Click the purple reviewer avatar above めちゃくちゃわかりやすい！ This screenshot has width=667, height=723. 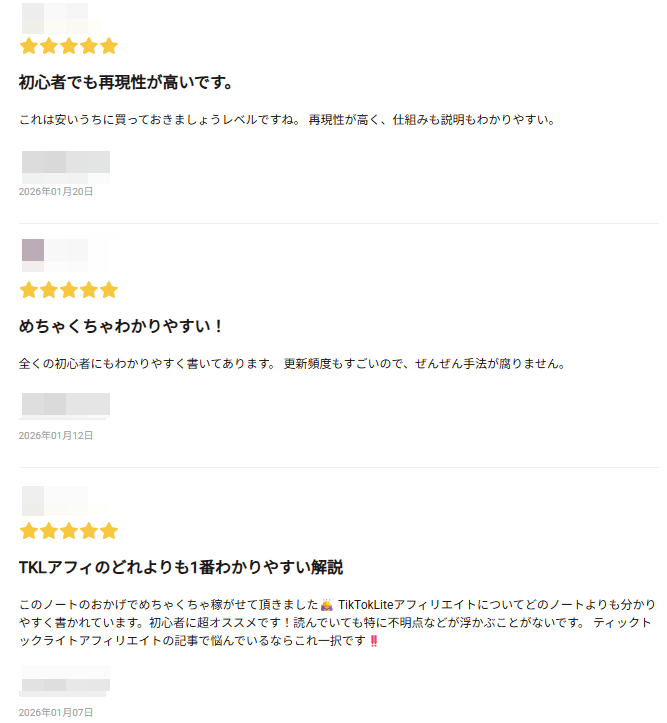(33, 250)
